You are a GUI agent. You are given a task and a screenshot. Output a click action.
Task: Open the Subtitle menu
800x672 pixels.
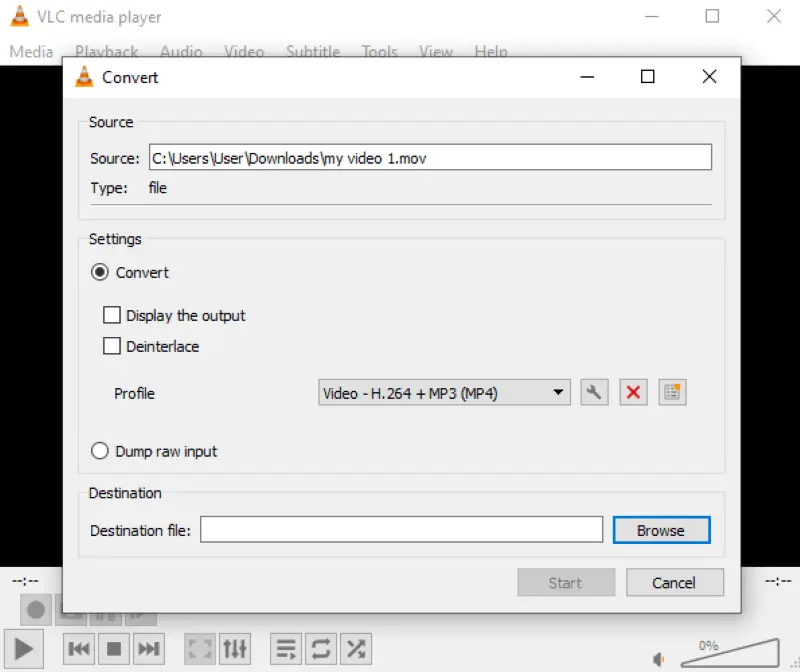point(313,51)
